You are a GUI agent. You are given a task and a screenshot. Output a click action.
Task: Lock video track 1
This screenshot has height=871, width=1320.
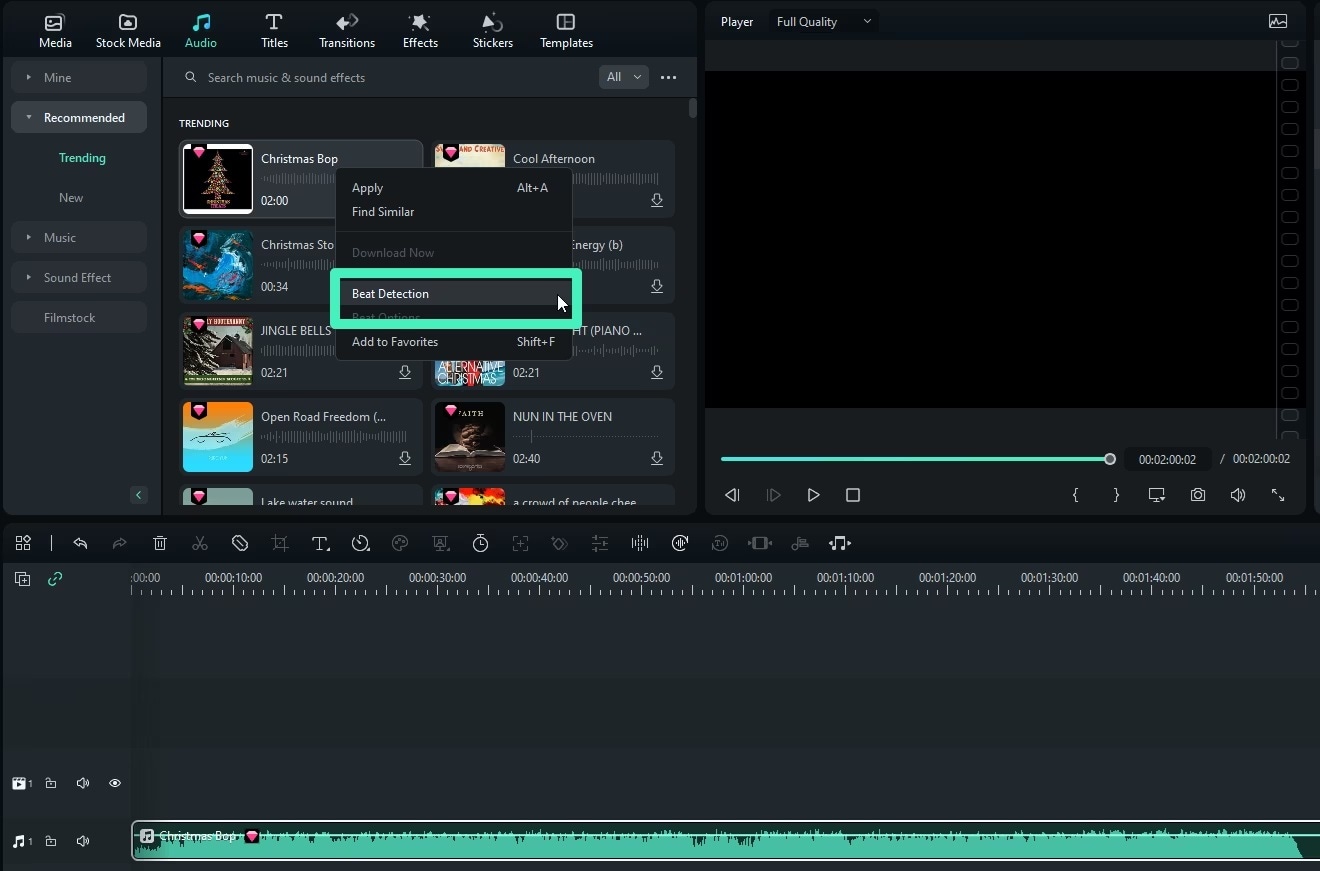[x=51, y=783]
